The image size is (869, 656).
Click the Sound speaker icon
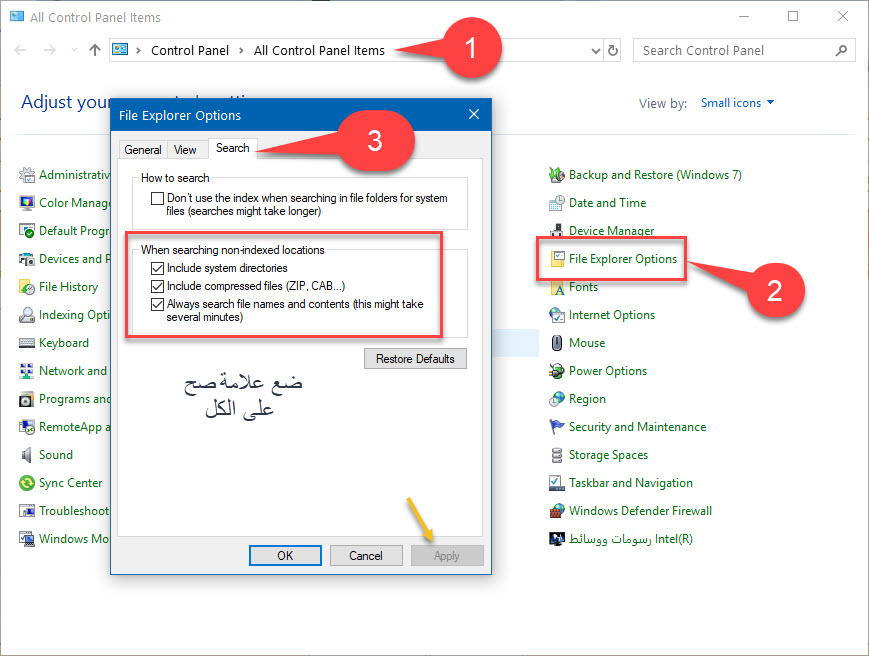(28, 455)
